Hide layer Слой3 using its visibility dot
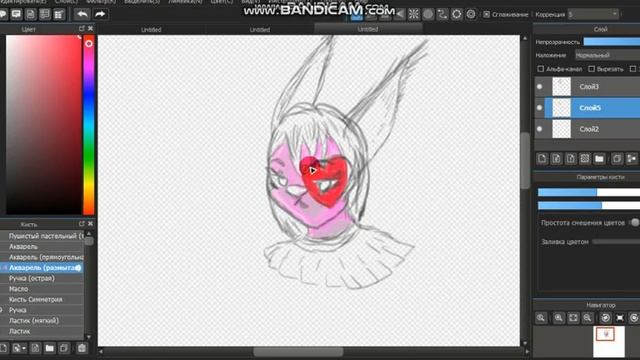 [x=540, y=87]
